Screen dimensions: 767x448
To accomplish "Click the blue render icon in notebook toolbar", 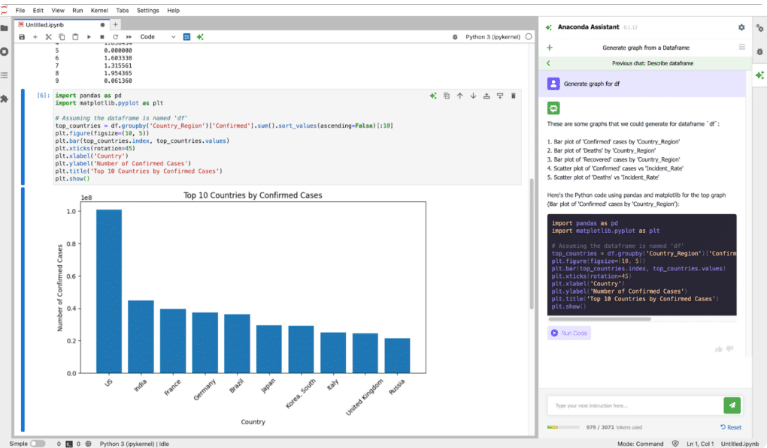I will coord(186,37).
